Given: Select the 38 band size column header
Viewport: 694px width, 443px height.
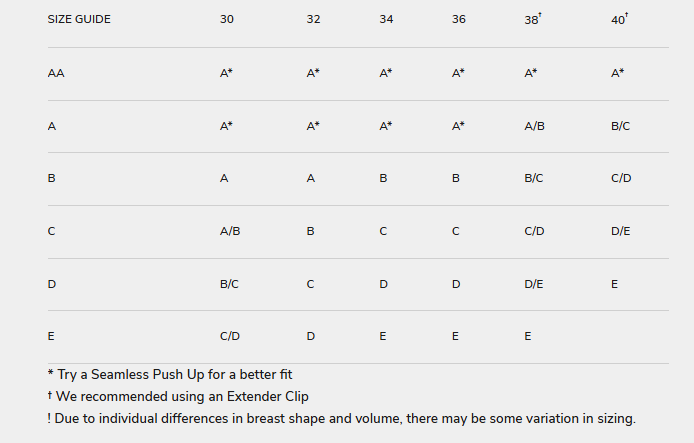Looking at the screenshot, I should pos(532,20).
